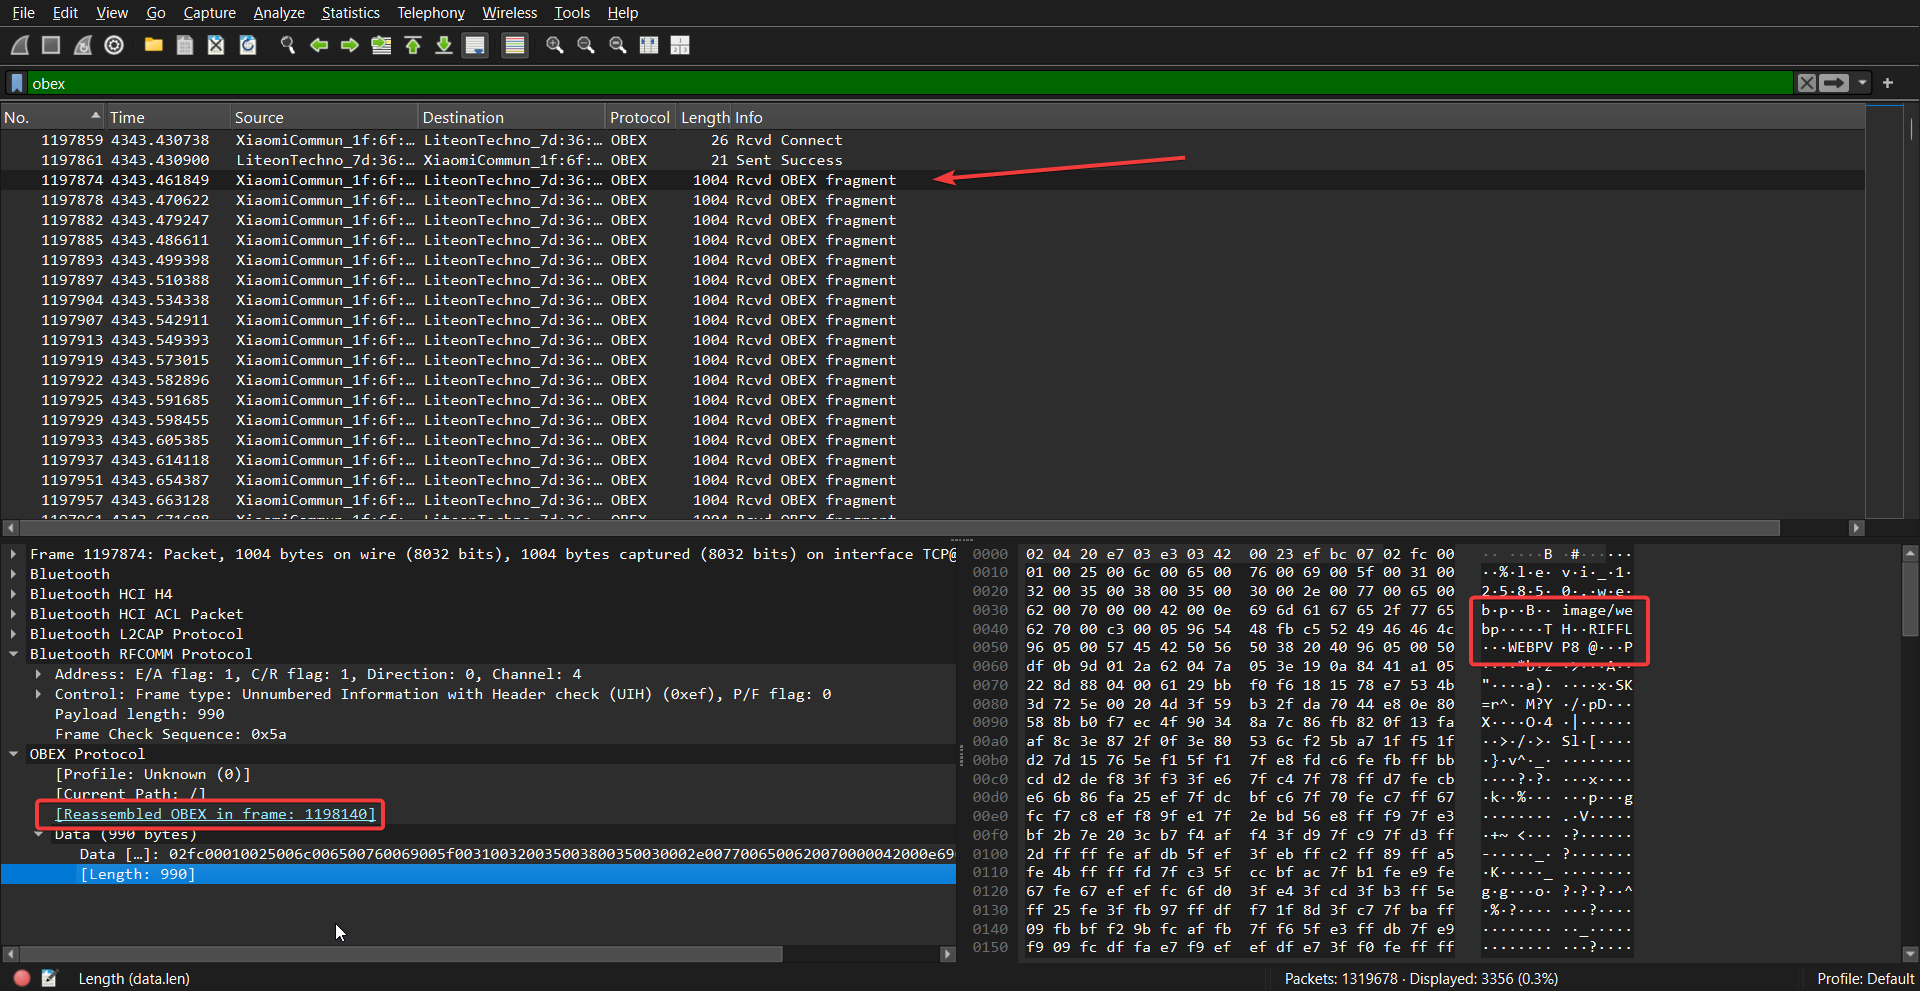This screenshot has width=1920, height=991.
Task: Open a capture file with the folder icon
Action: coord(153,45)
